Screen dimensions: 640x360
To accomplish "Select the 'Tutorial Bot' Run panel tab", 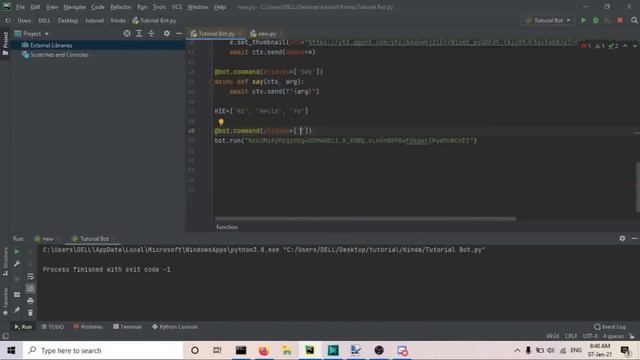I will click(94, 239).
